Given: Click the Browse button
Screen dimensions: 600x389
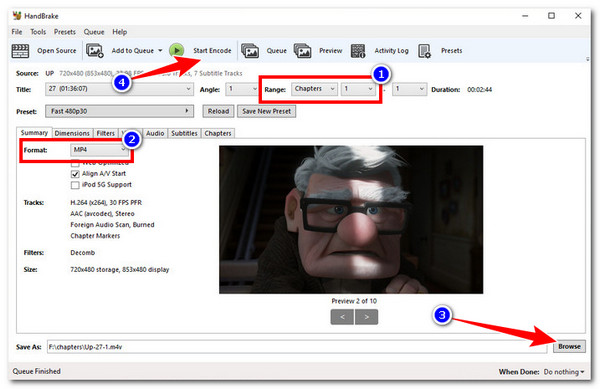Looking at the screenshot, I should 569,347.
